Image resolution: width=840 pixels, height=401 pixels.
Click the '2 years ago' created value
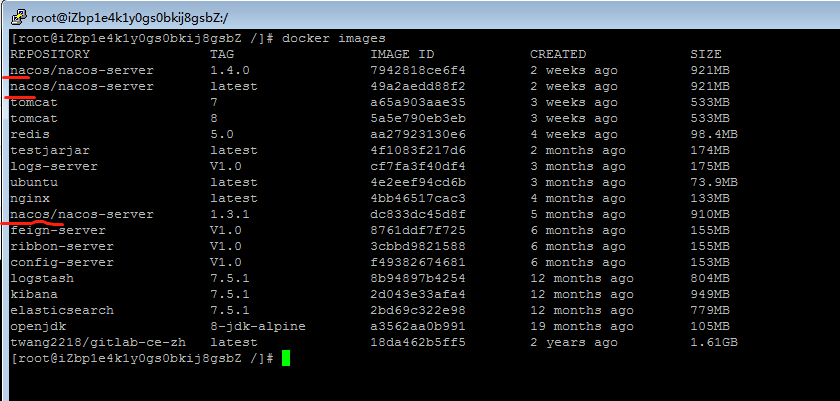click(574, 342)
